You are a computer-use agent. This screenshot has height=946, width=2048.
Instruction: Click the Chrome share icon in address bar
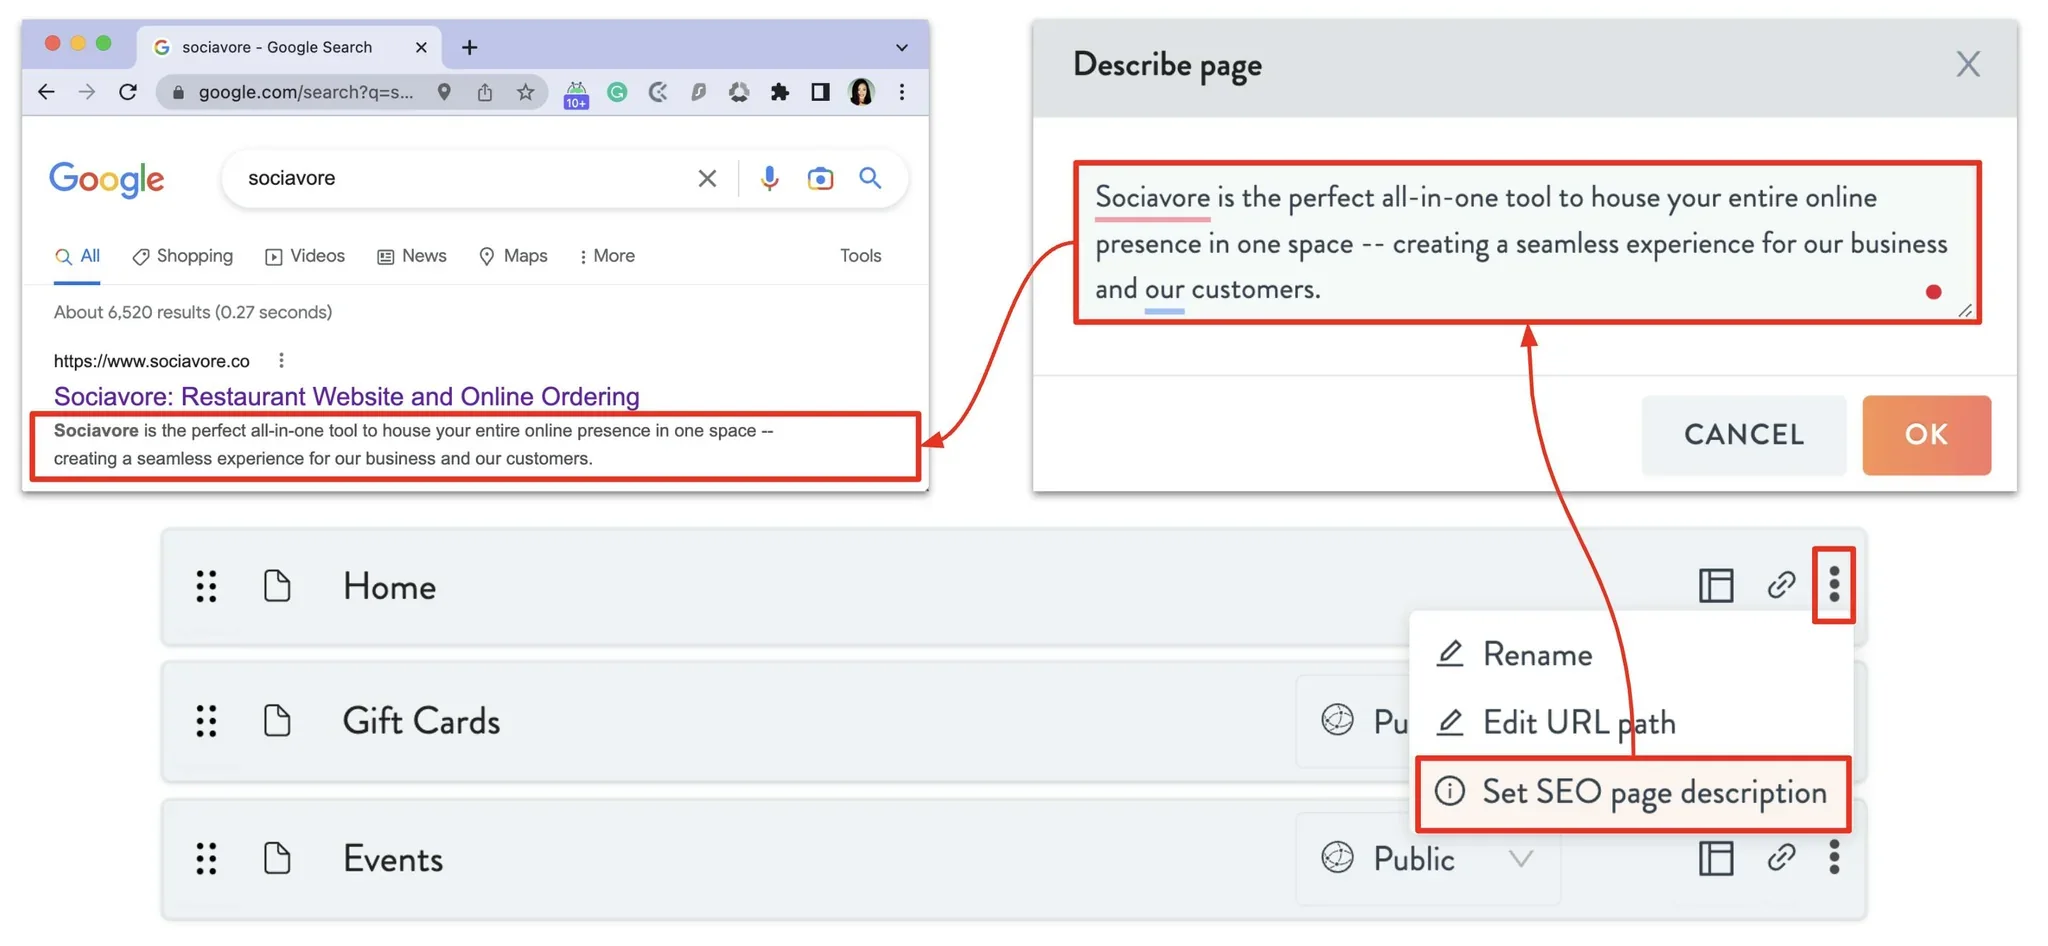(485, 92)
